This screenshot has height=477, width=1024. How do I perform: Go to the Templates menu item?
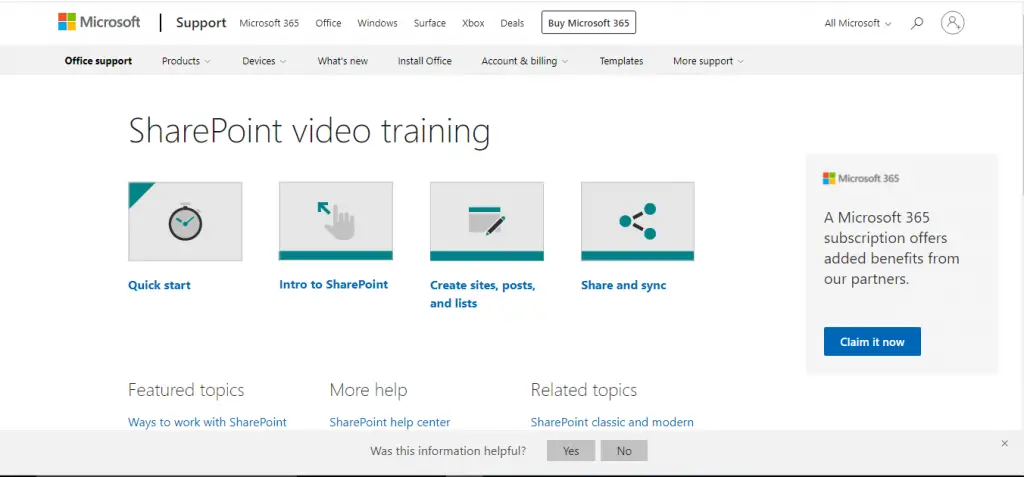pyautogui.click(x=621, y=61)
